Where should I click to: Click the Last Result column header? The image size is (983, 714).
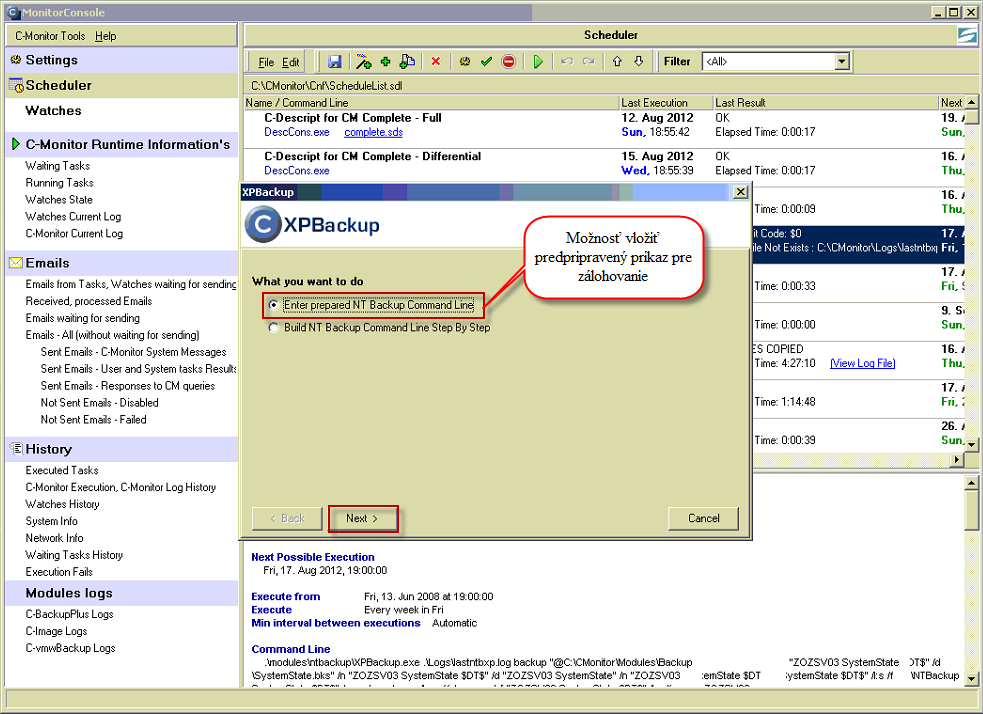[x=826, y=103]
